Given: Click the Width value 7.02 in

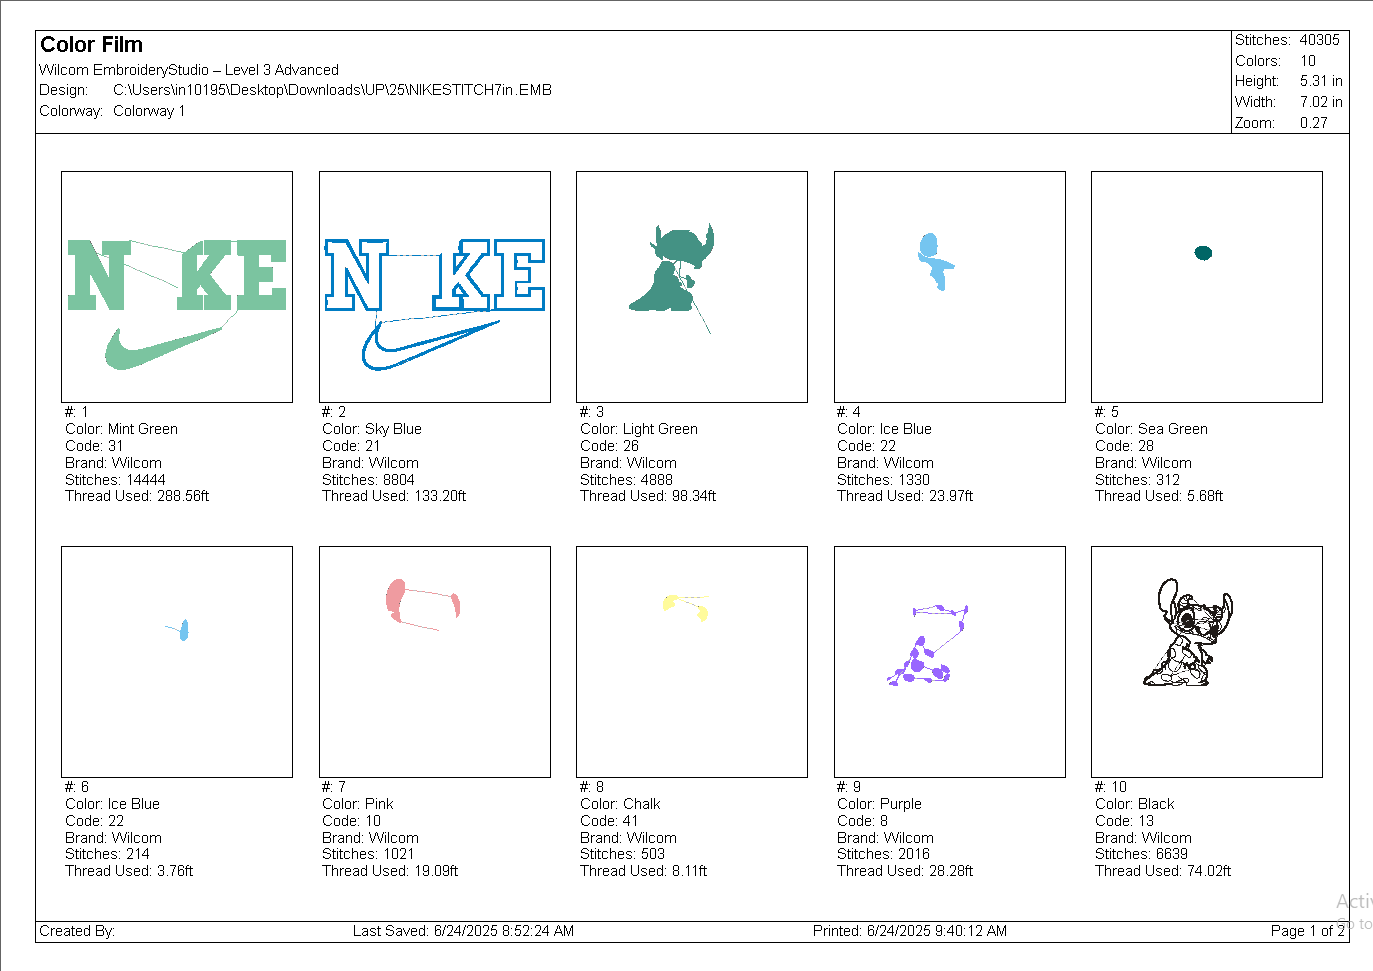Looking at the screenshot, I should coord(1321,102).
